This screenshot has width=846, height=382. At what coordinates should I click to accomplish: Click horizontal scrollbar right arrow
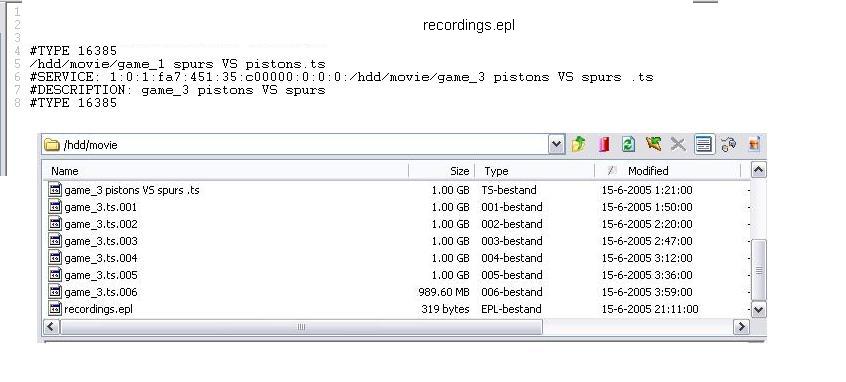[741, 326]
